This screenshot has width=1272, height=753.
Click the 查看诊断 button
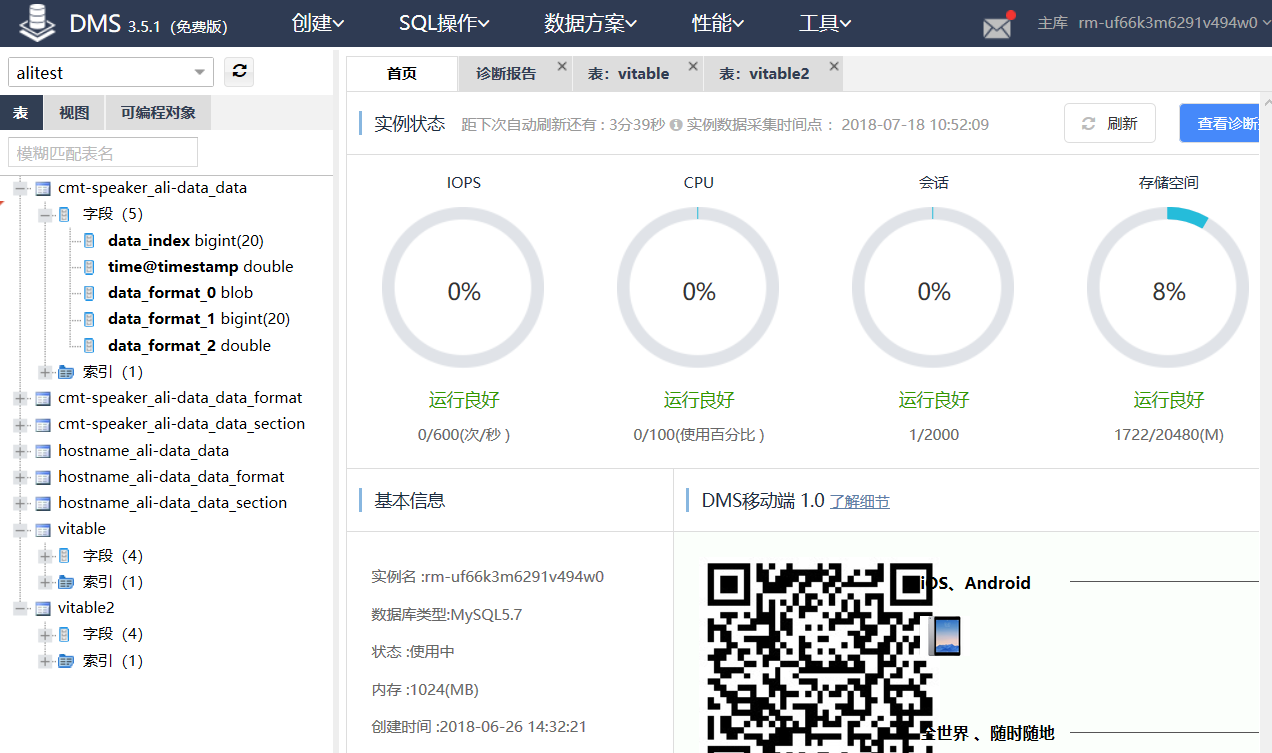click(x=1219, y=123)
